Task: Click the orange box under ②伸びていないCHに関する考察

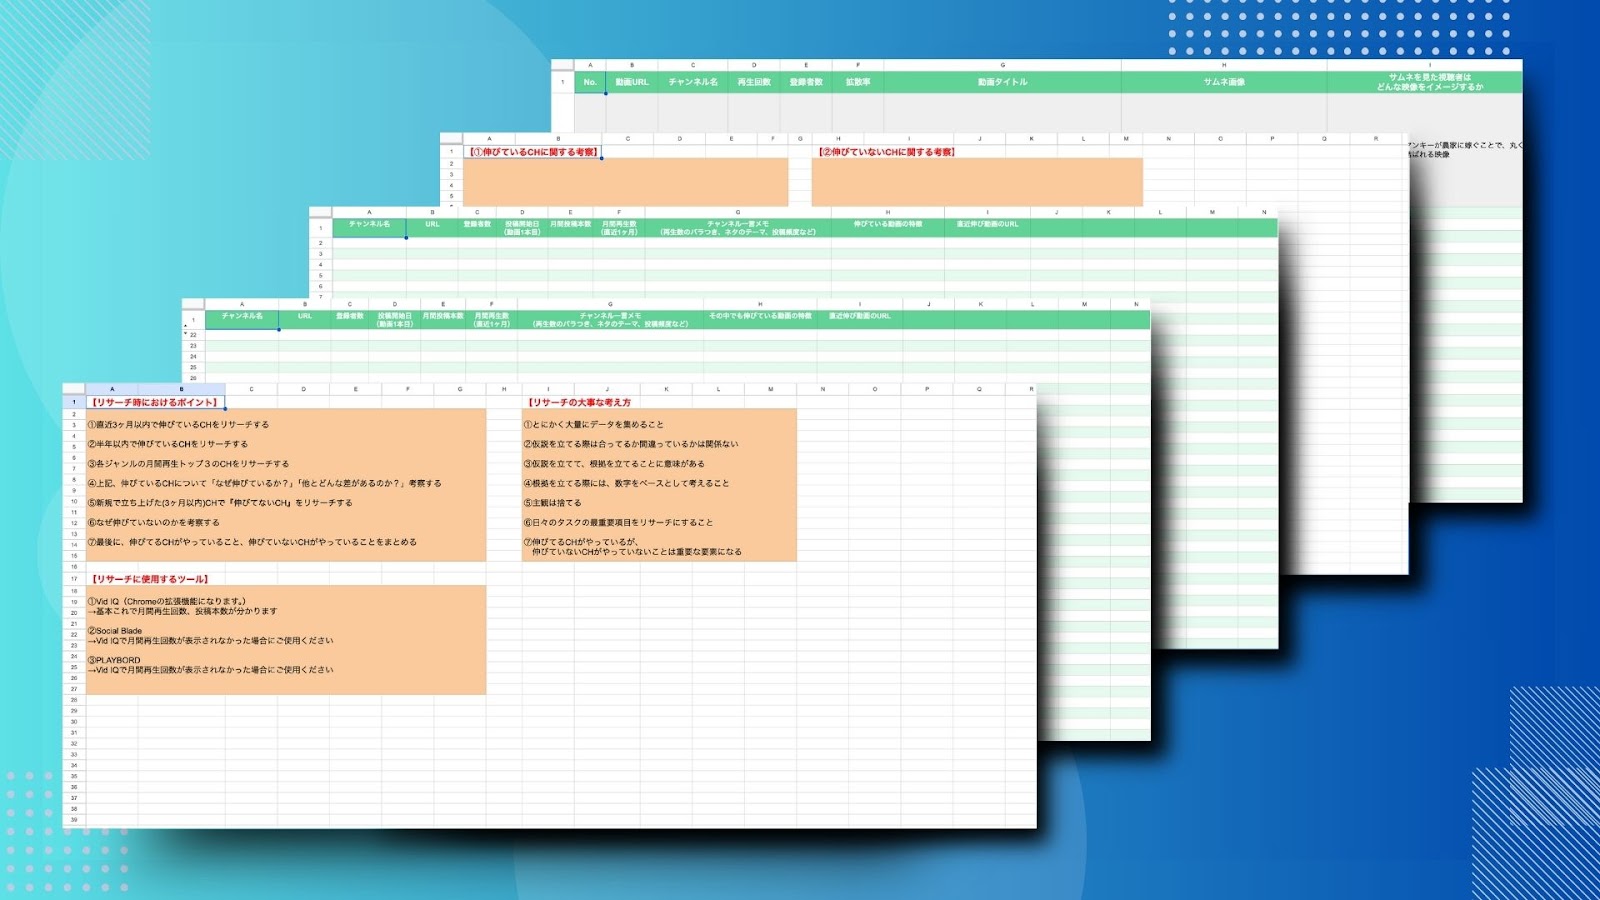Action: [977, 182]
